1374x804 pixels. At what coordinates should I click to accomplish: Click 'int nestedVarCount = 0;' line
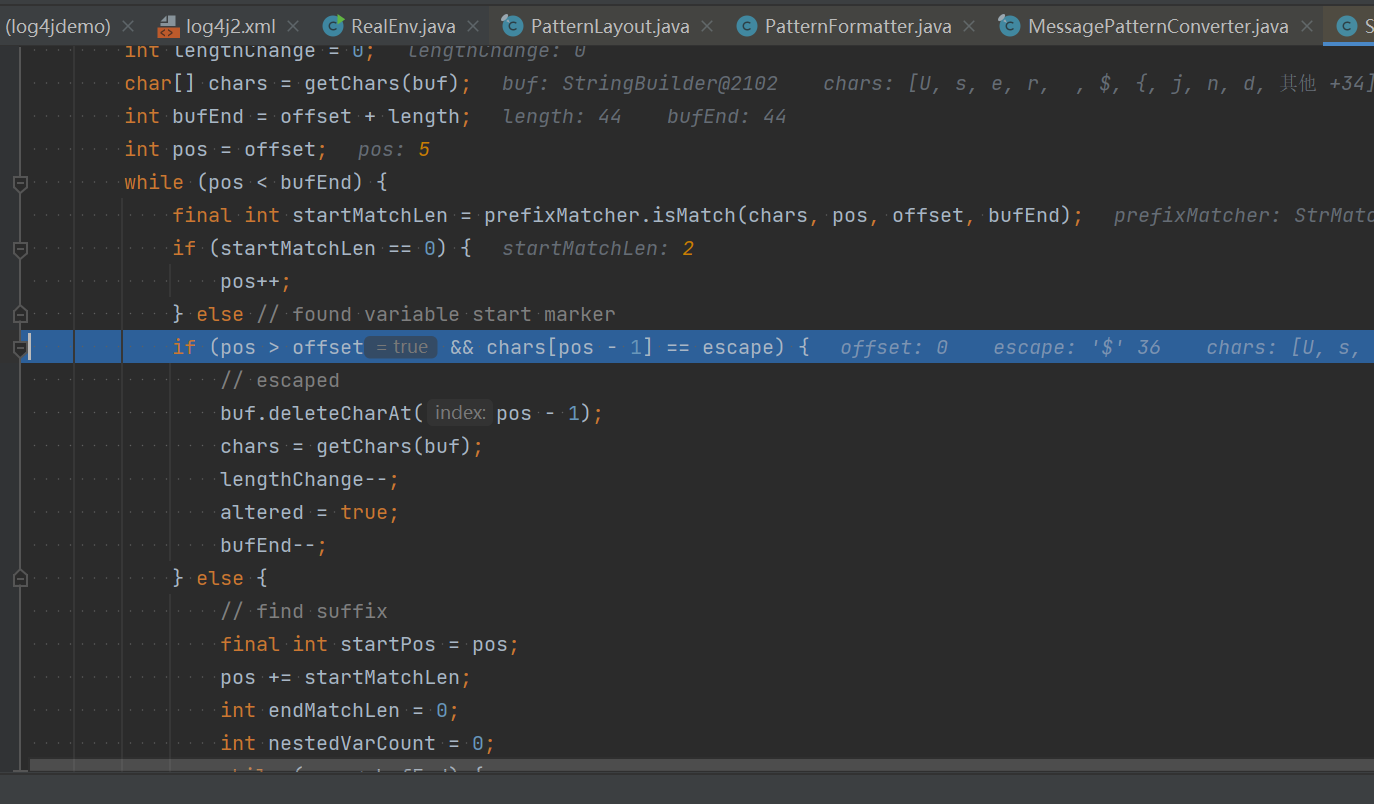tap(358, 743)
